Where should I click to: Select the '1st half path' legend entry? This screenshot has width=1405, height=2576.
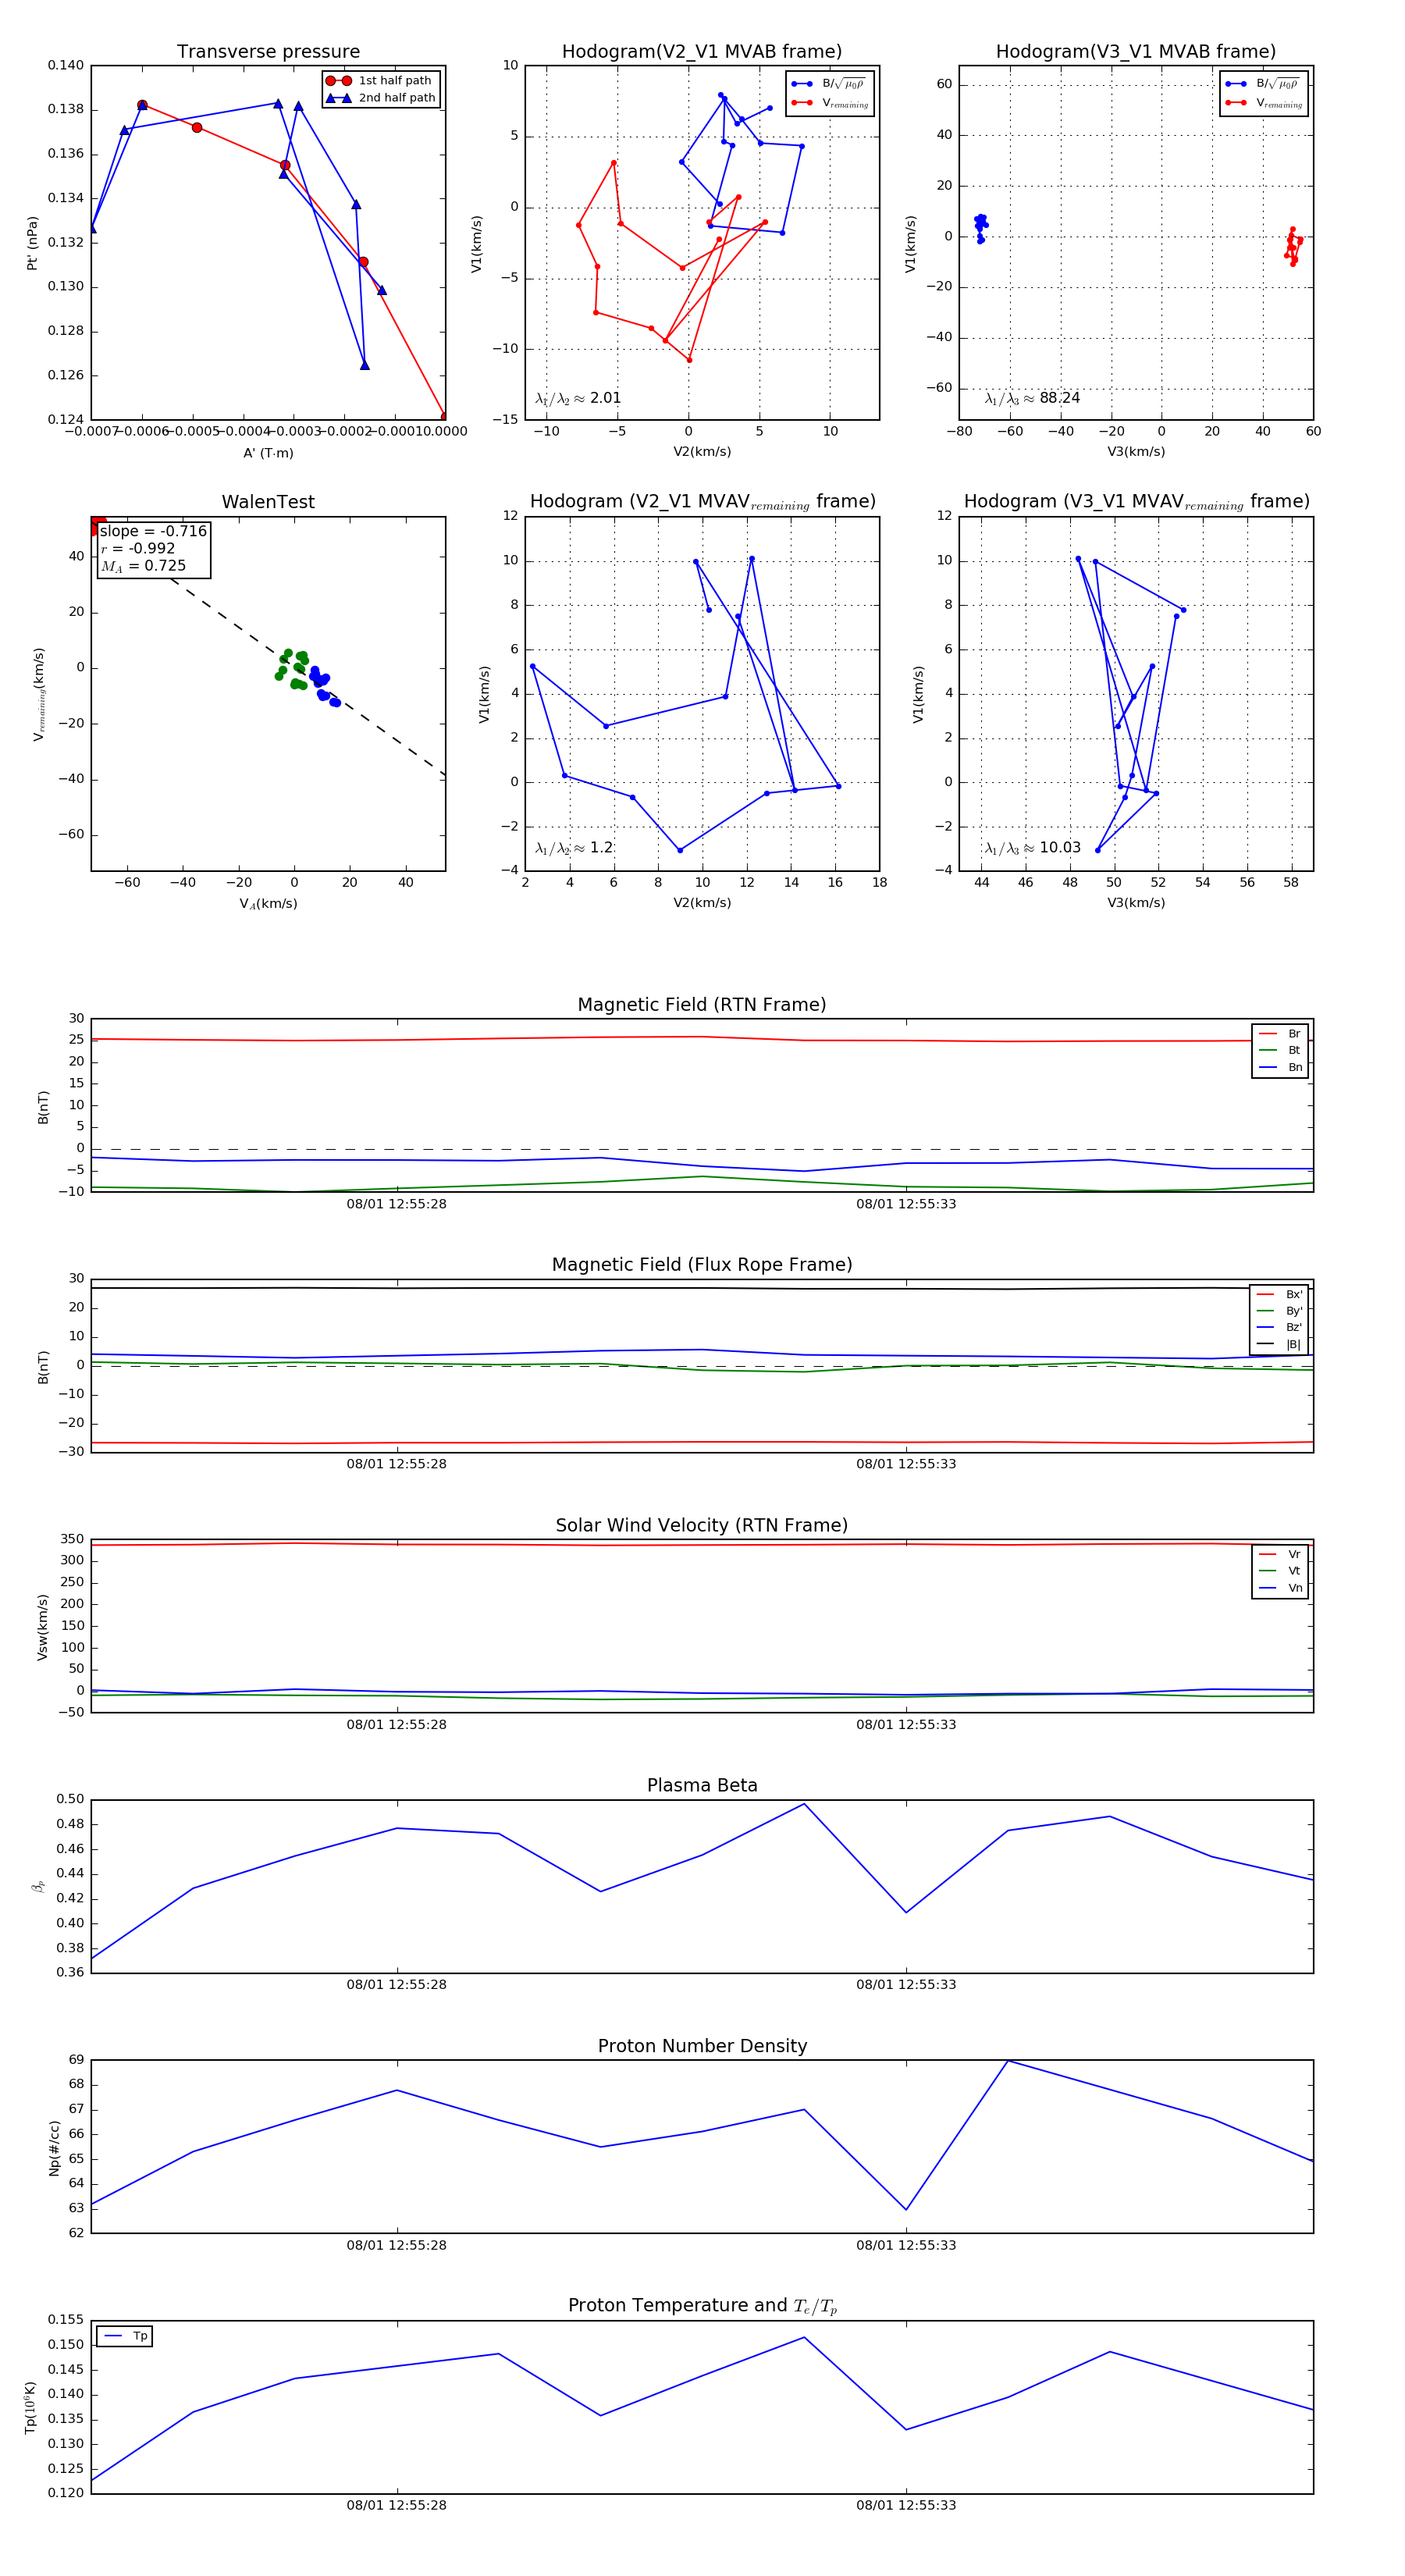(x=380, y=81)
